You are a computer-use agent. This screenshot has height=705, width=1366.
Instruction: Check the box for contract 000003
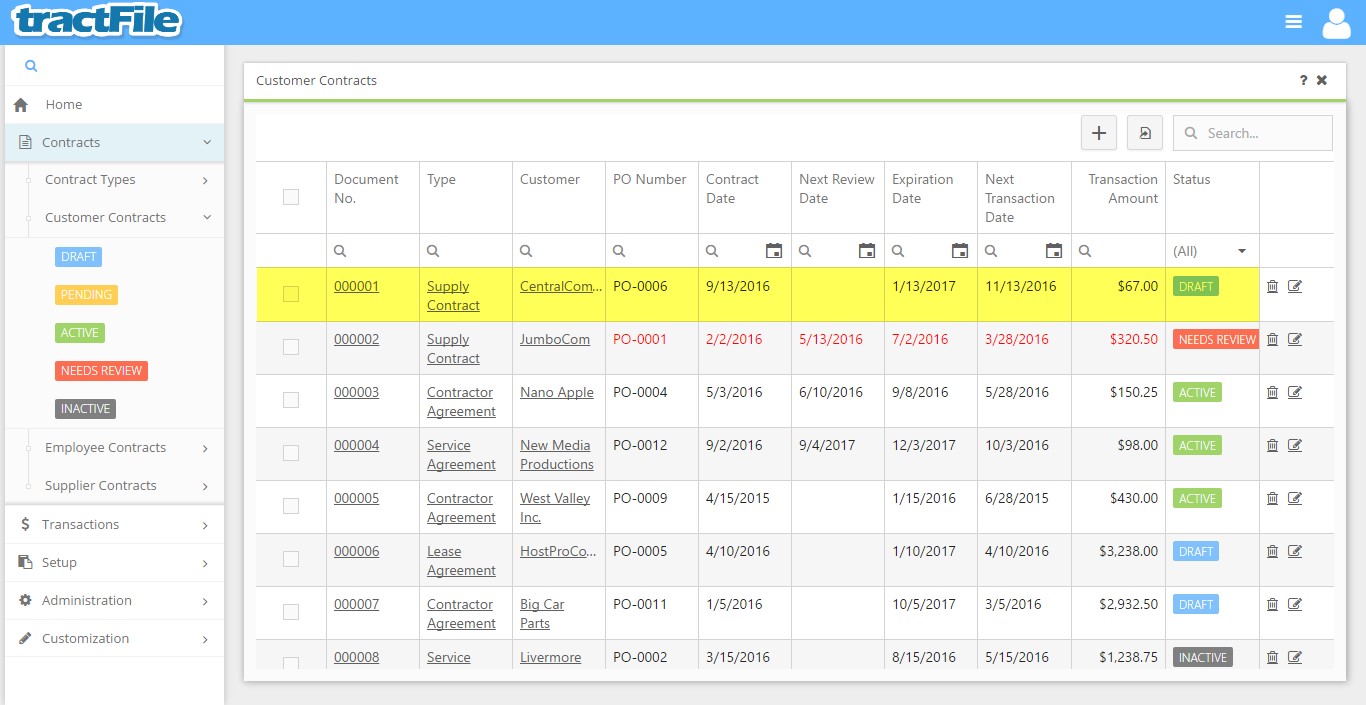[291, 400]
